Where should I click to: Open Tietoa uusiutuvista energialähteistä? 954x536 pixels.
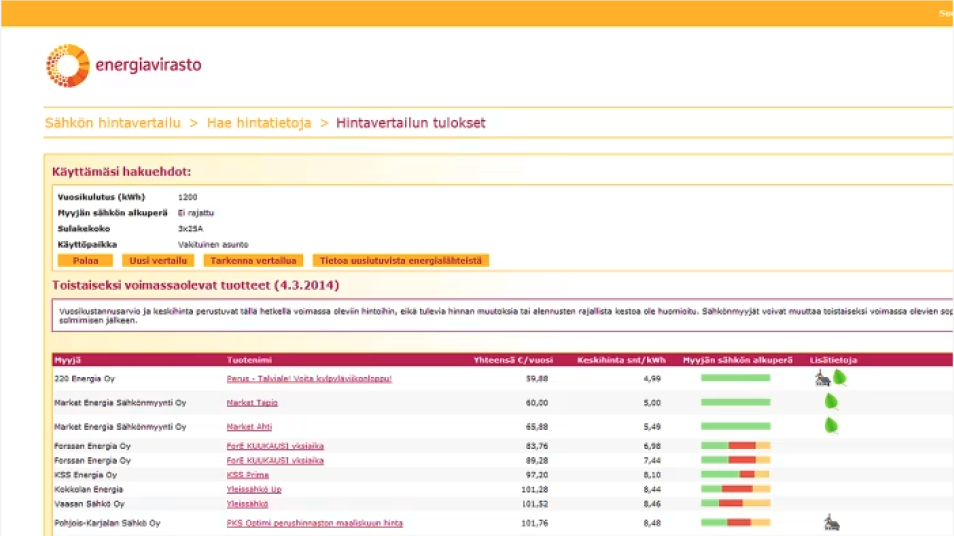(400, 260)
